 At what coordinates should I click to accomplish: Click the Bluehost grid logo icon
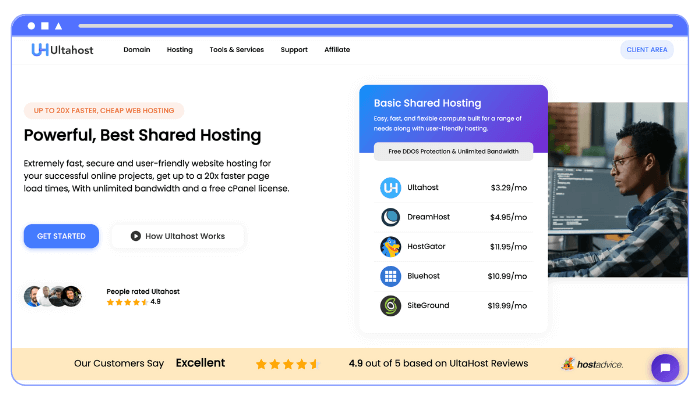coord(390,276)
